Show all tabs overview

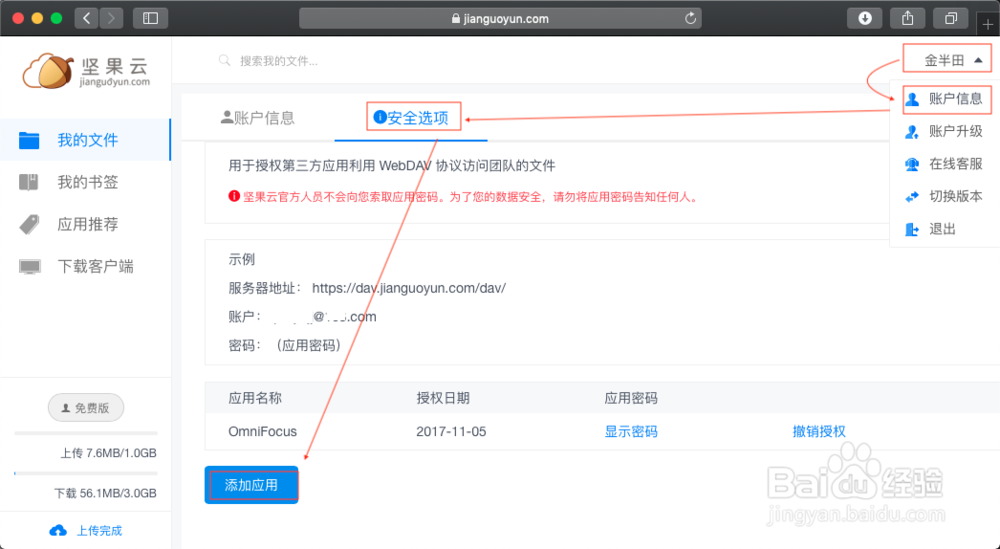(951, 18)
